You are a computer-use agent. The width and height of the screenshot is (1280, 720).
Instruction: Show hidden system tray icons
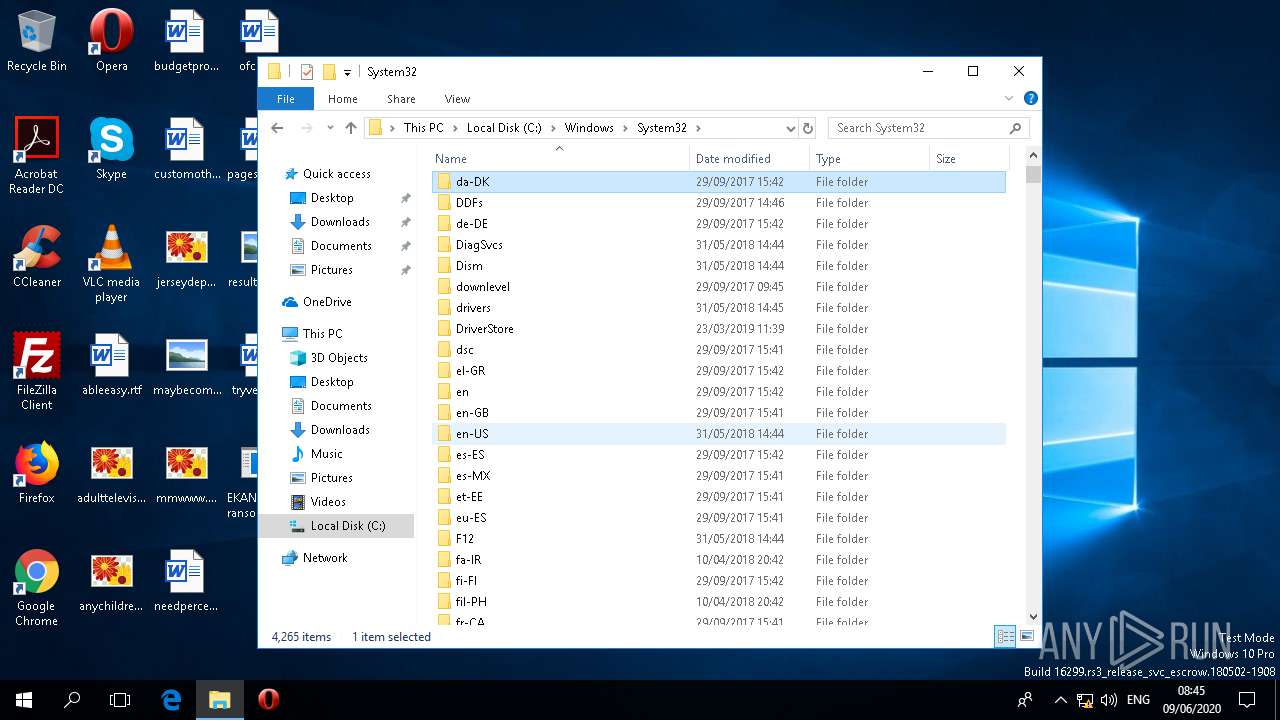(1060, 700)
